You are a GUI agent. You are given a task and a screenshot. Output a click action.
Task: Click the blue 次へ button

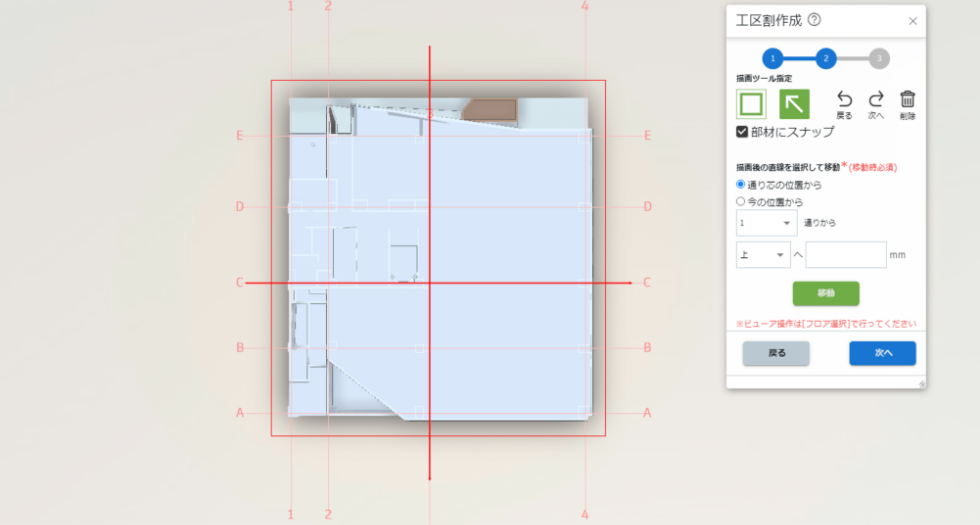(882, 353)
